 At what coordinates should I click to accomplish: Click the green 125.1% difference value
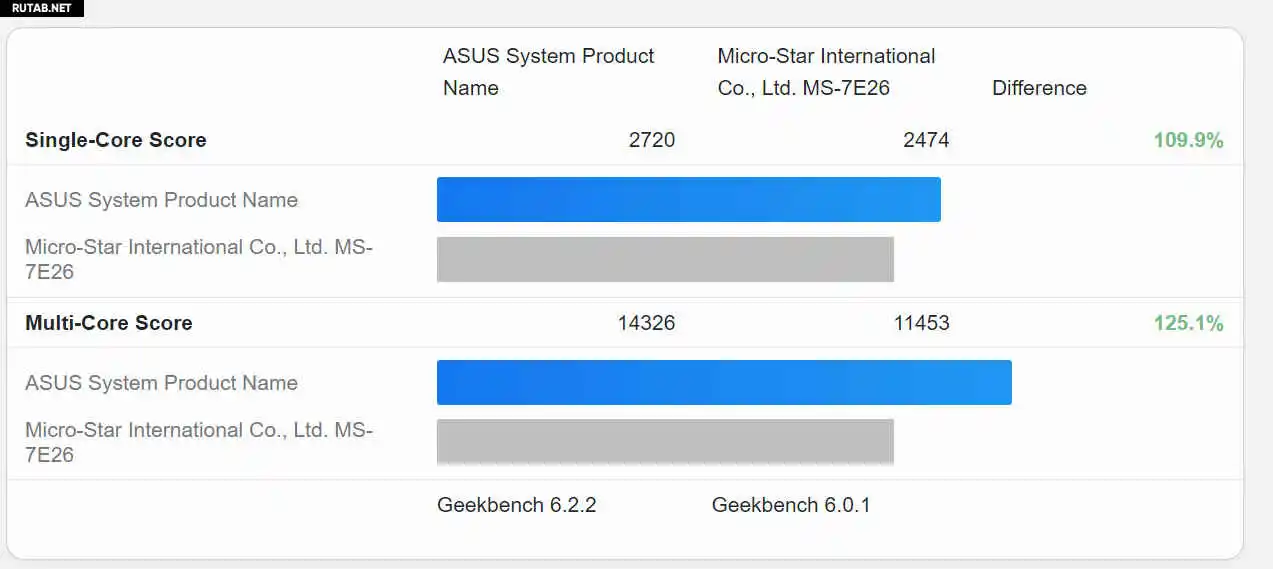(1188, 323)
